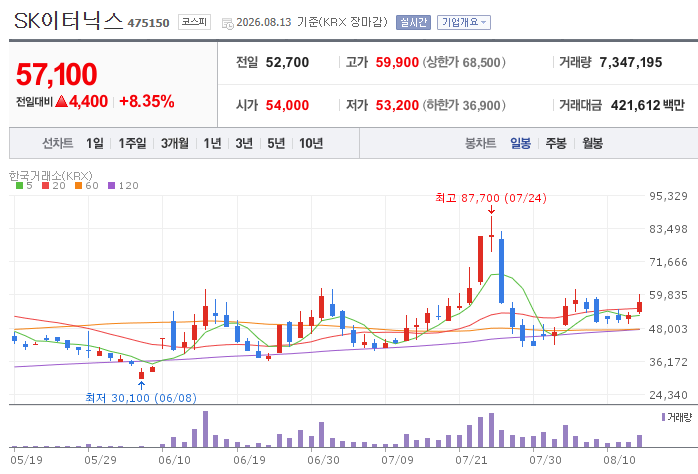This screenshot has height=474, width=698.
Task: Click the 시가 value 54,000
Action: (287, 105)
